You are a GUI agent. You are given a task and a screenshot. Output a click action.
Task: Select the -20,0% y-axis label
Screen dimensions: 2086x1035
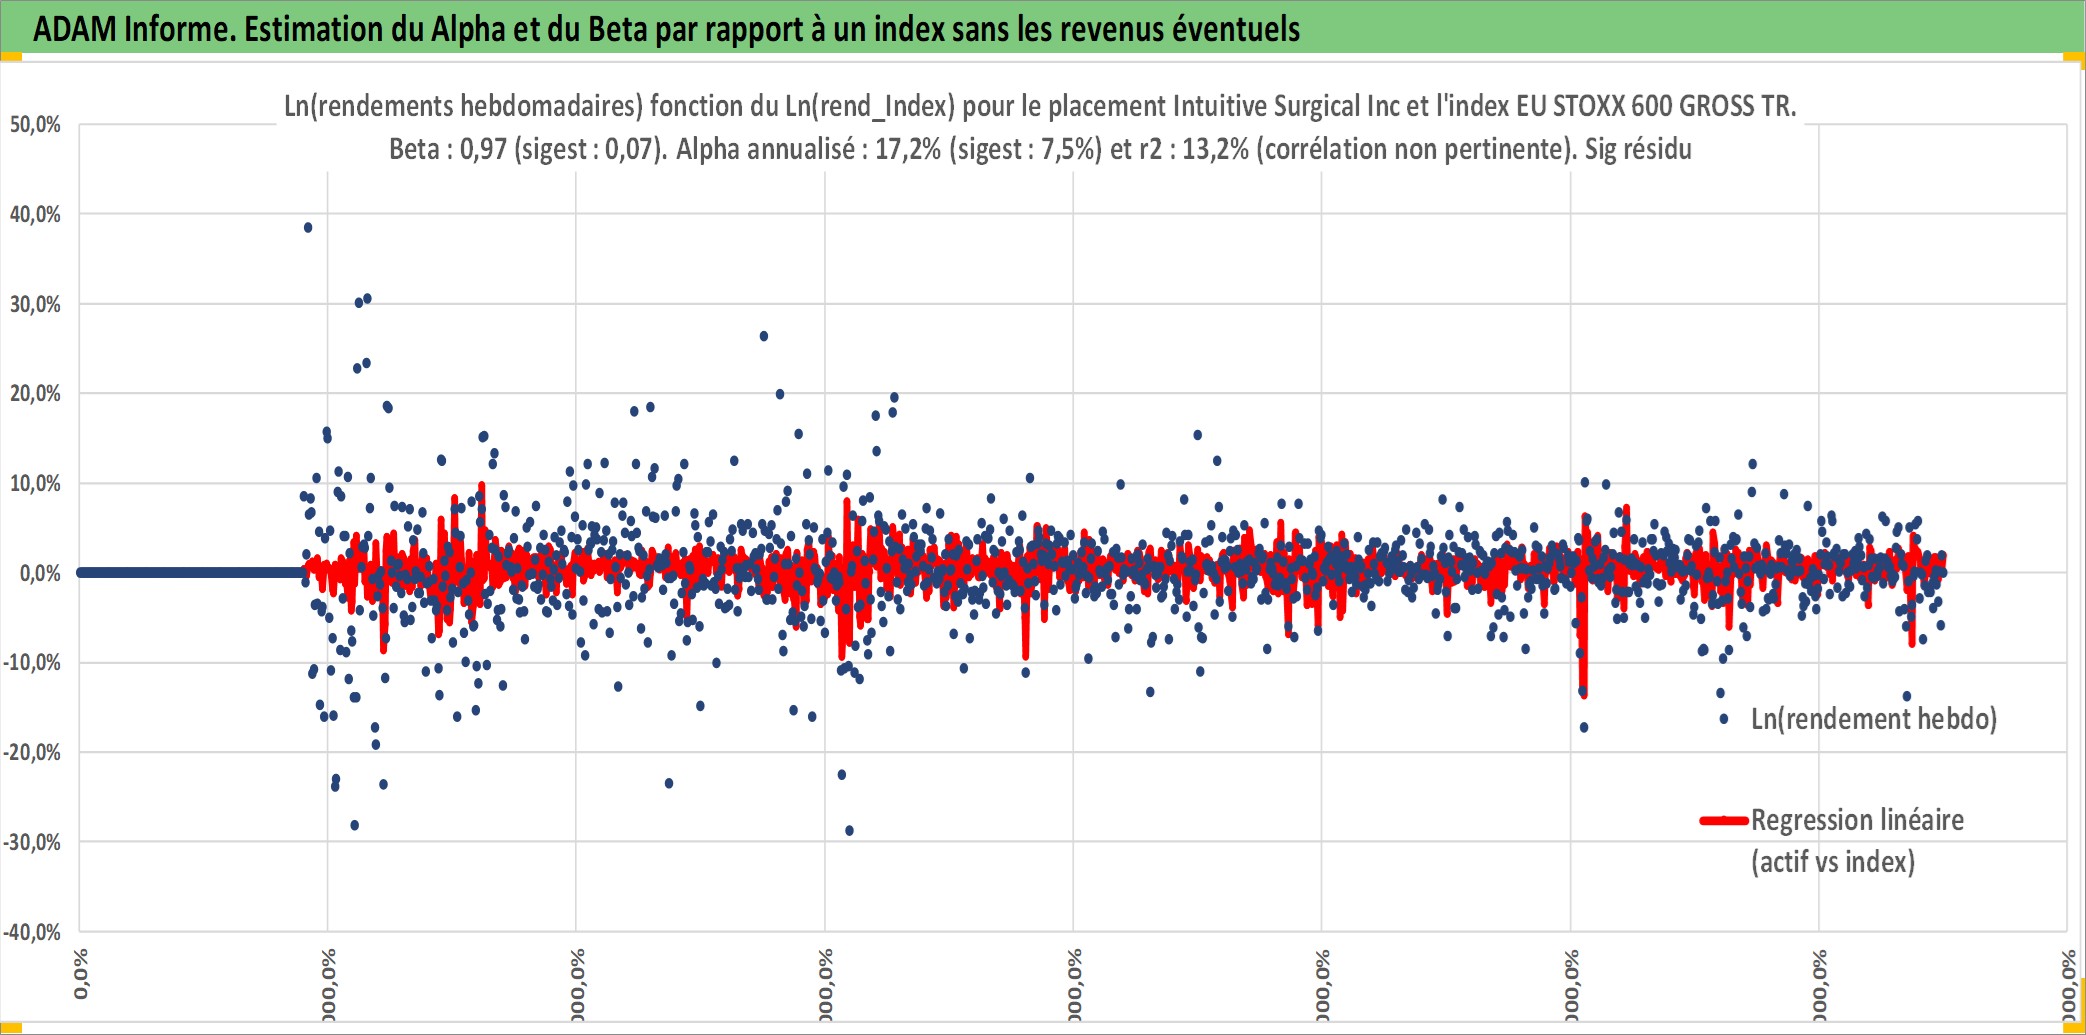32,752
